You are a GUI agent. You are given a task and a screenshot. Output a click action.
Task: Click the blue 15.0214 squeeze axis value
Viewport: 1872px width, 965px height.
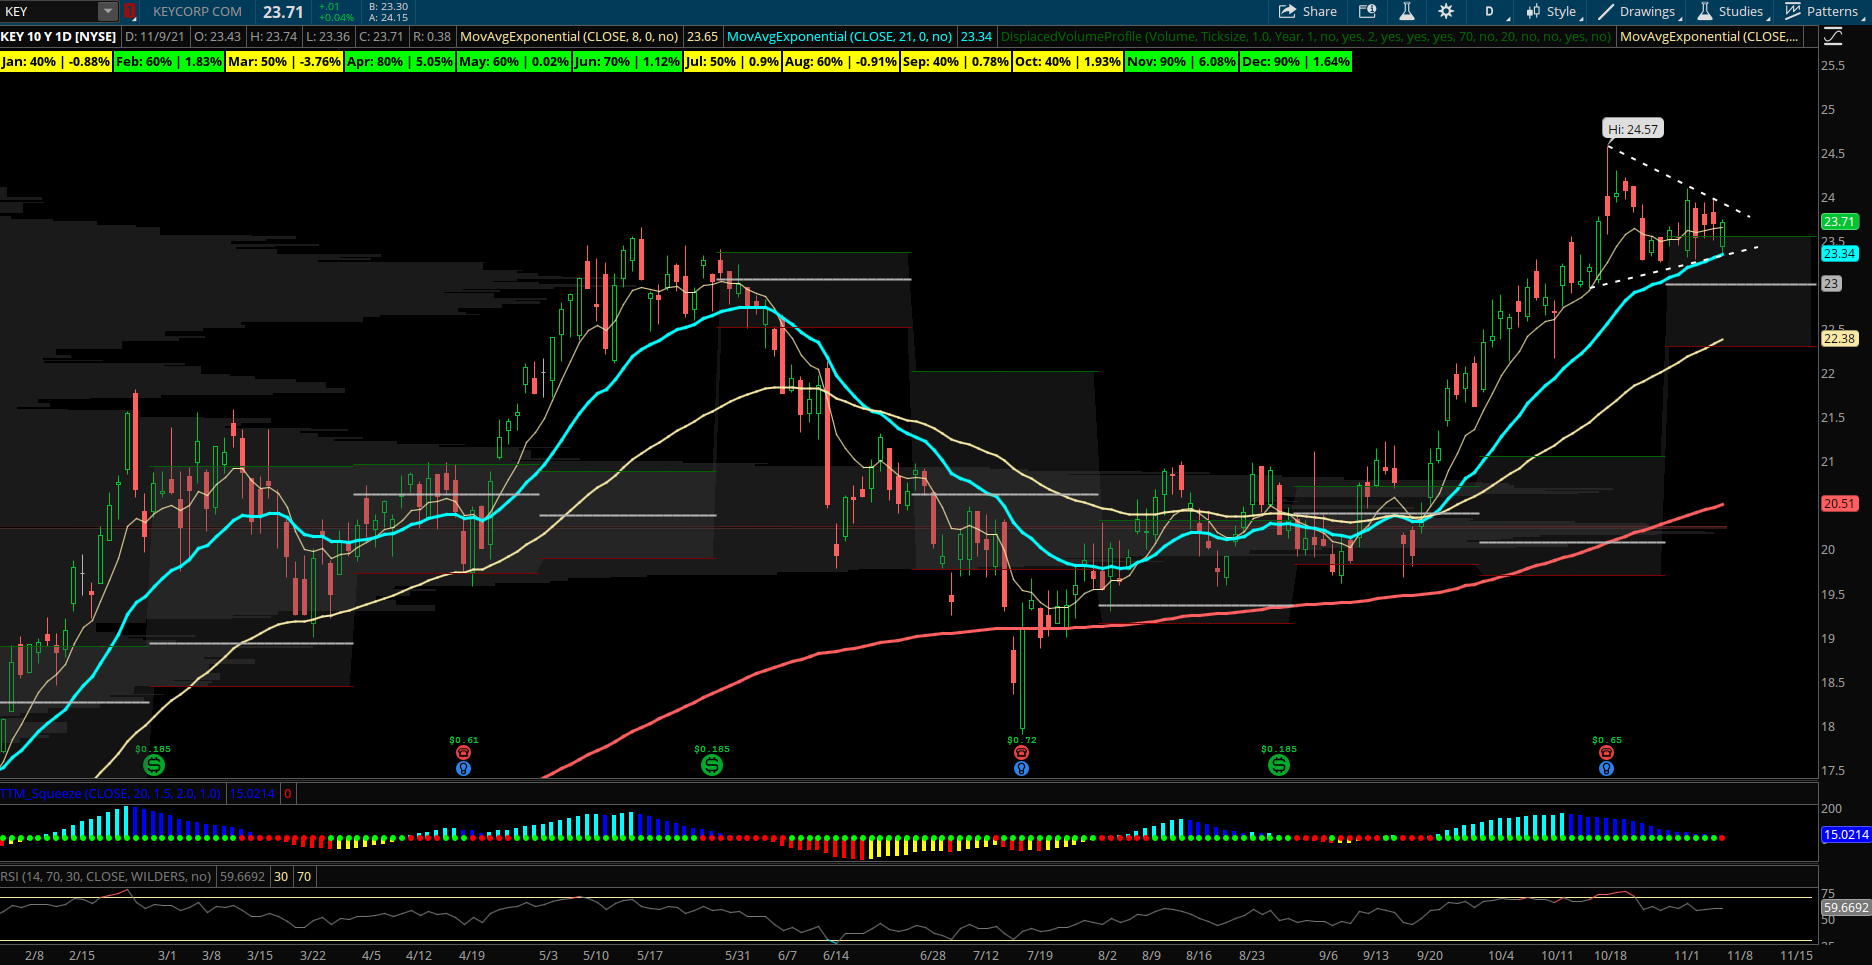point(1845,834)
